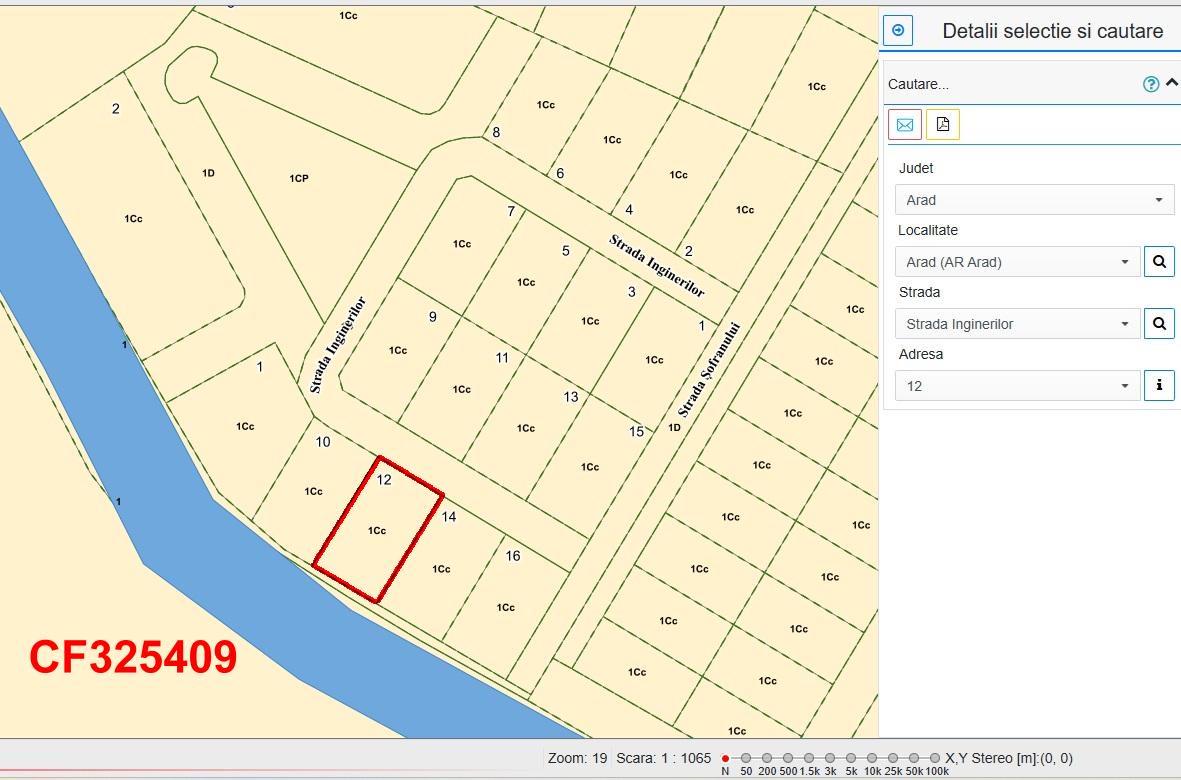Click the Zoom: 19 status text
This screenshot has height=780, width=1181.
pos(577,758)
